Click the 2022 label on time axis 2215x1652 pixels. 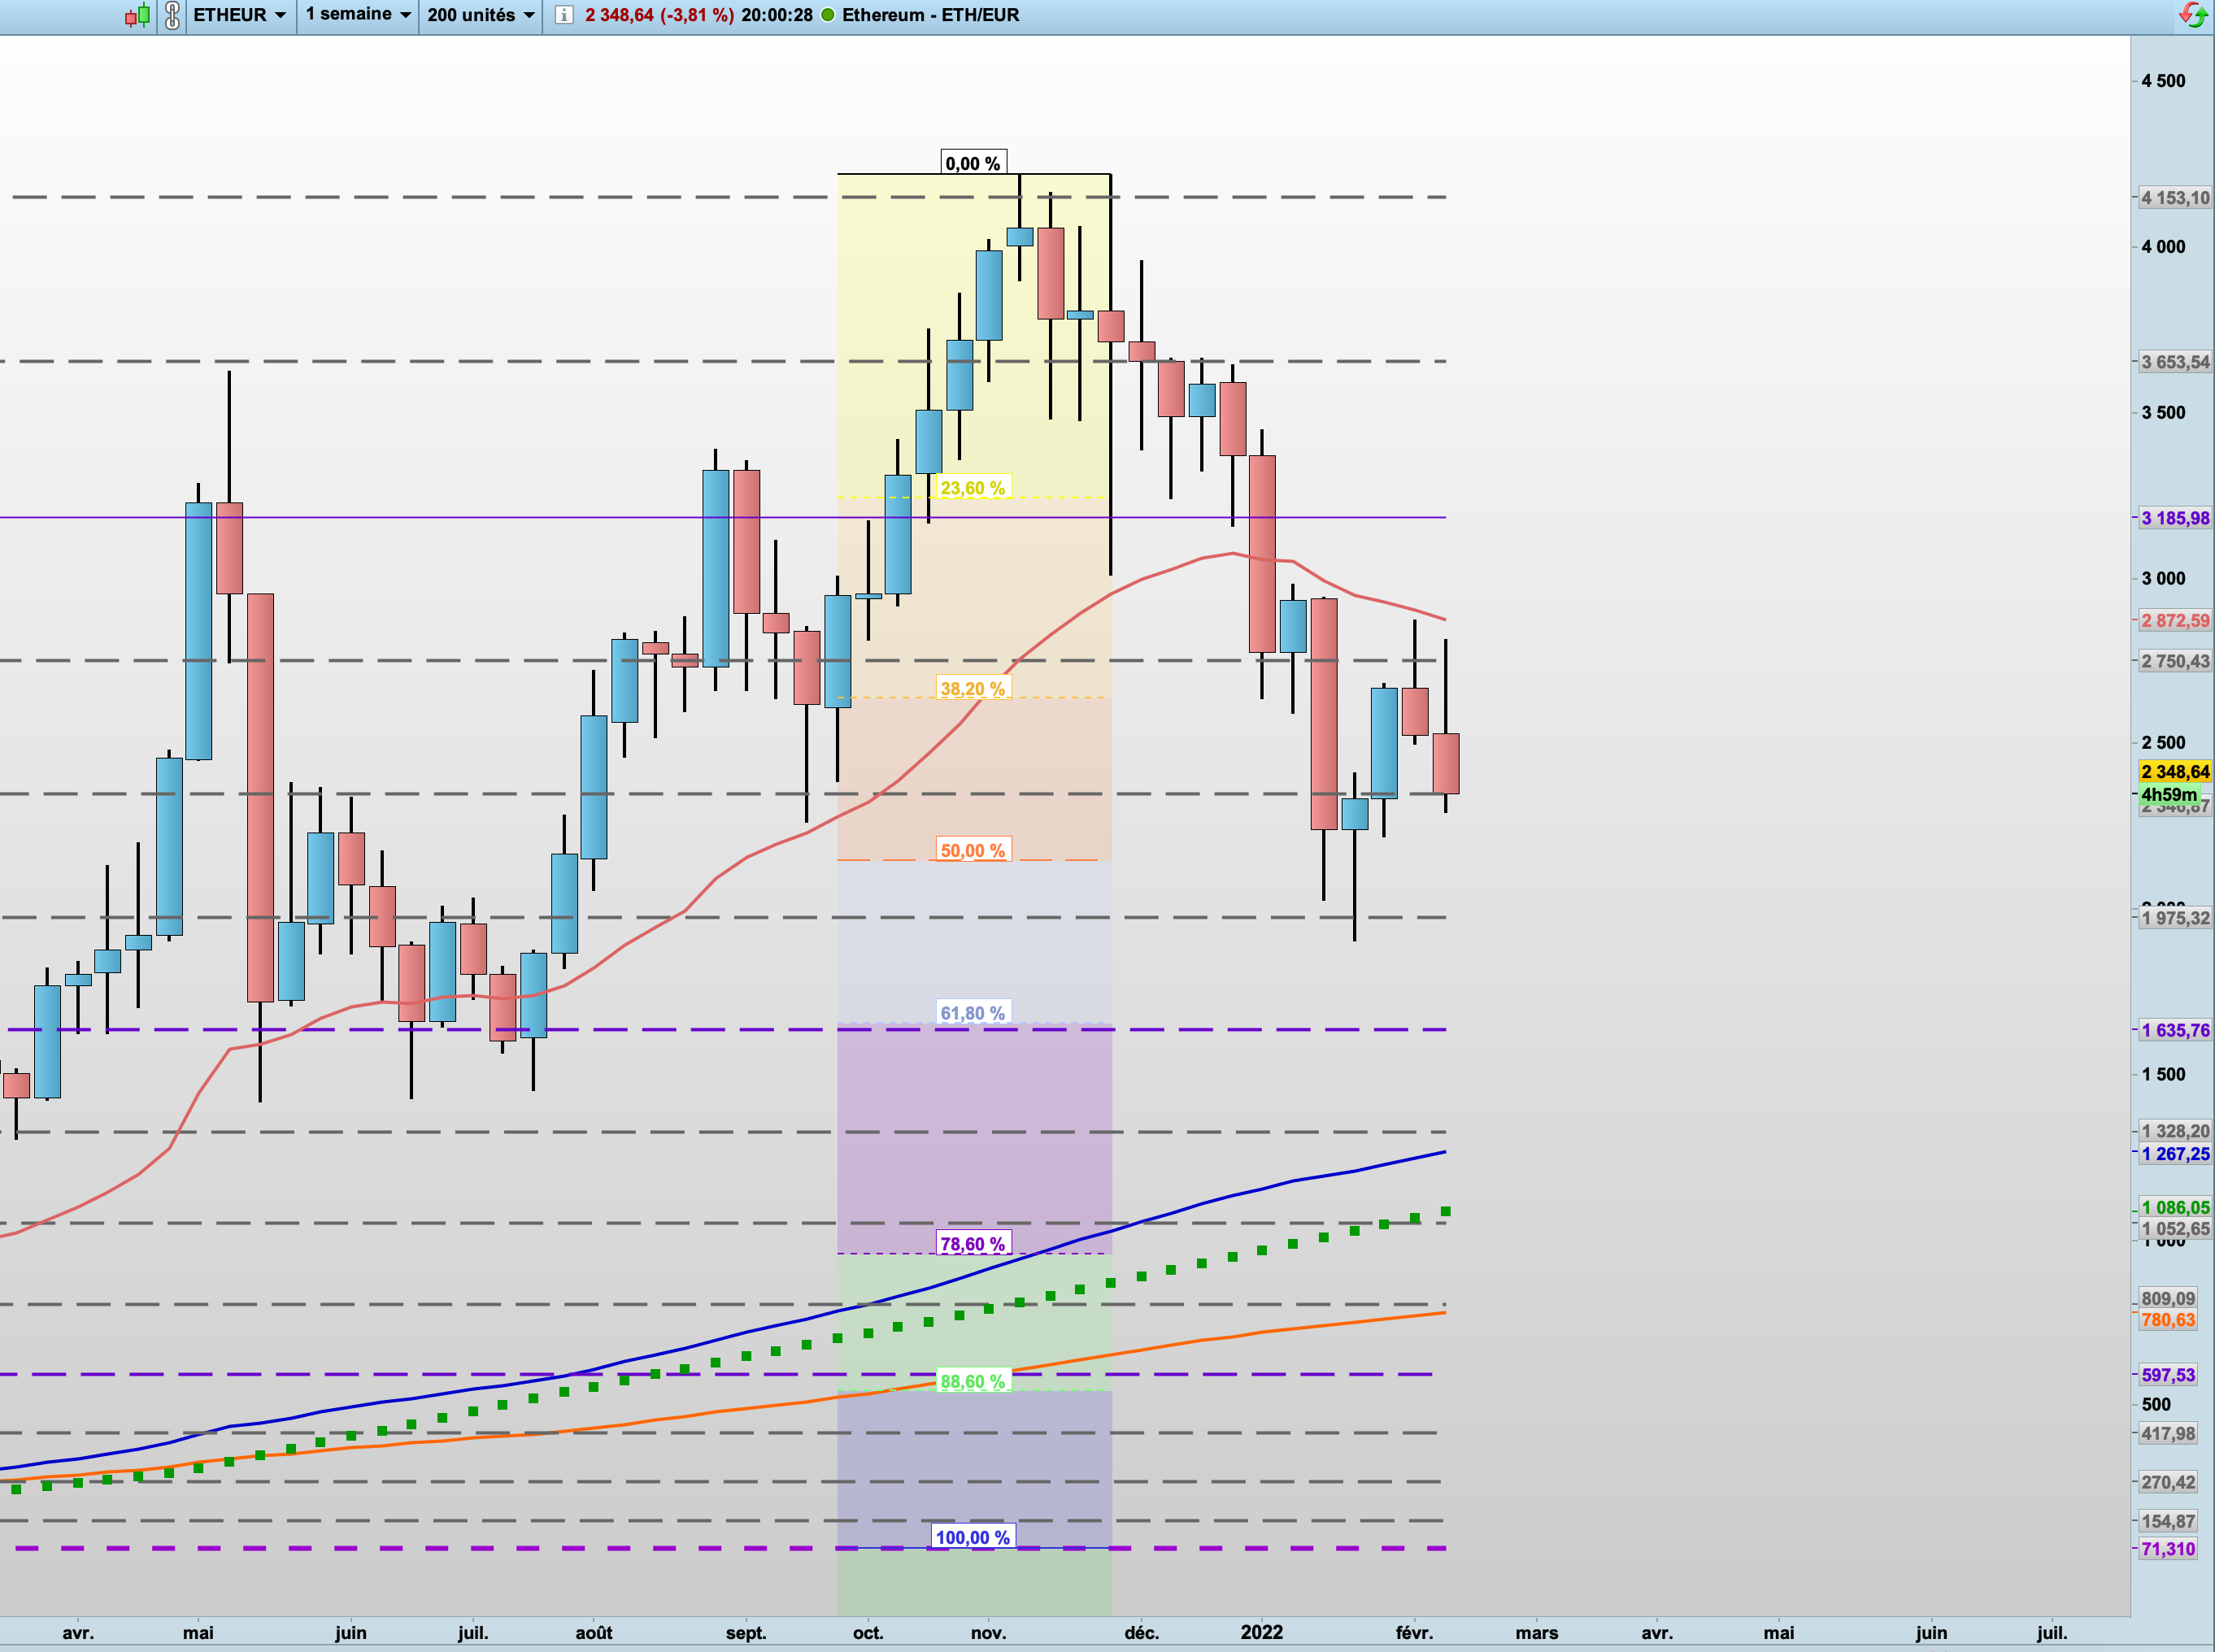[1261, 1632]
